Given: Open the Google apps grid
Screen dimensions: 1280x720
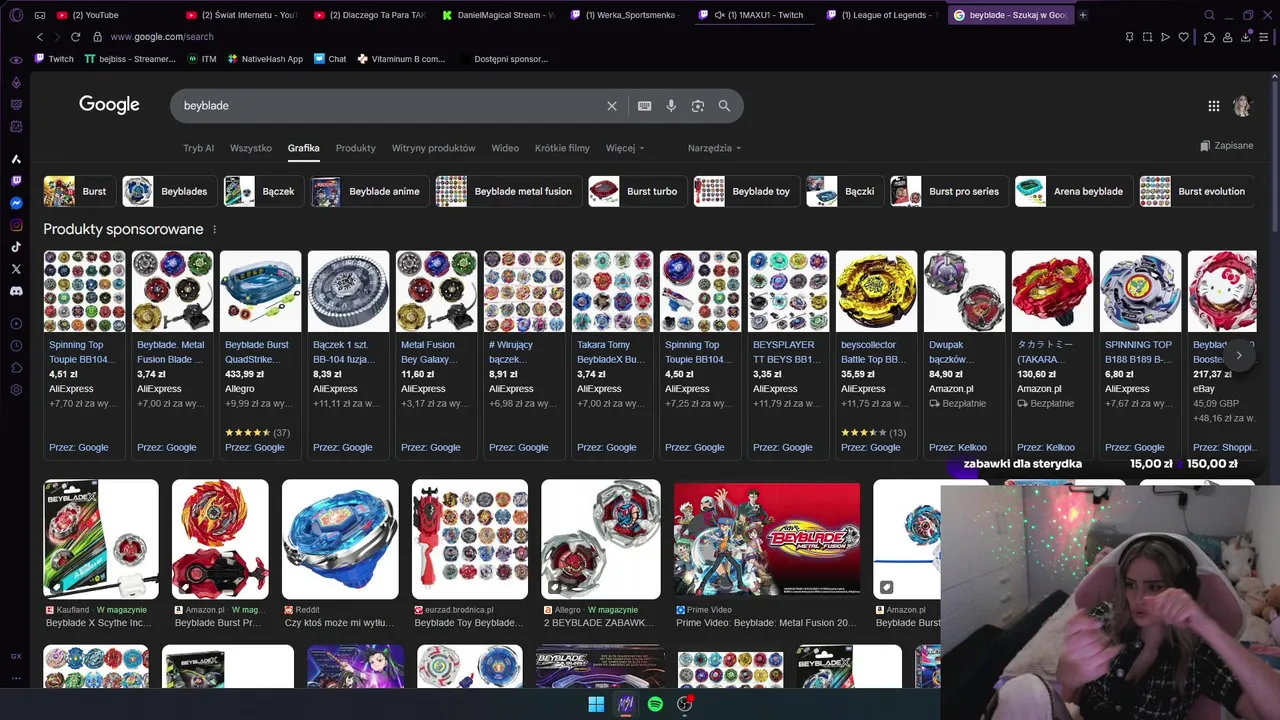Looking at the screenshot, I should (1213, 106).
